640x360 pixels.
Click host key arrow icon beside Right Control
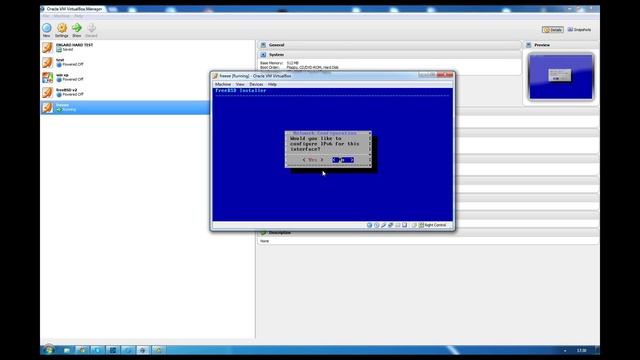point(422,225)
